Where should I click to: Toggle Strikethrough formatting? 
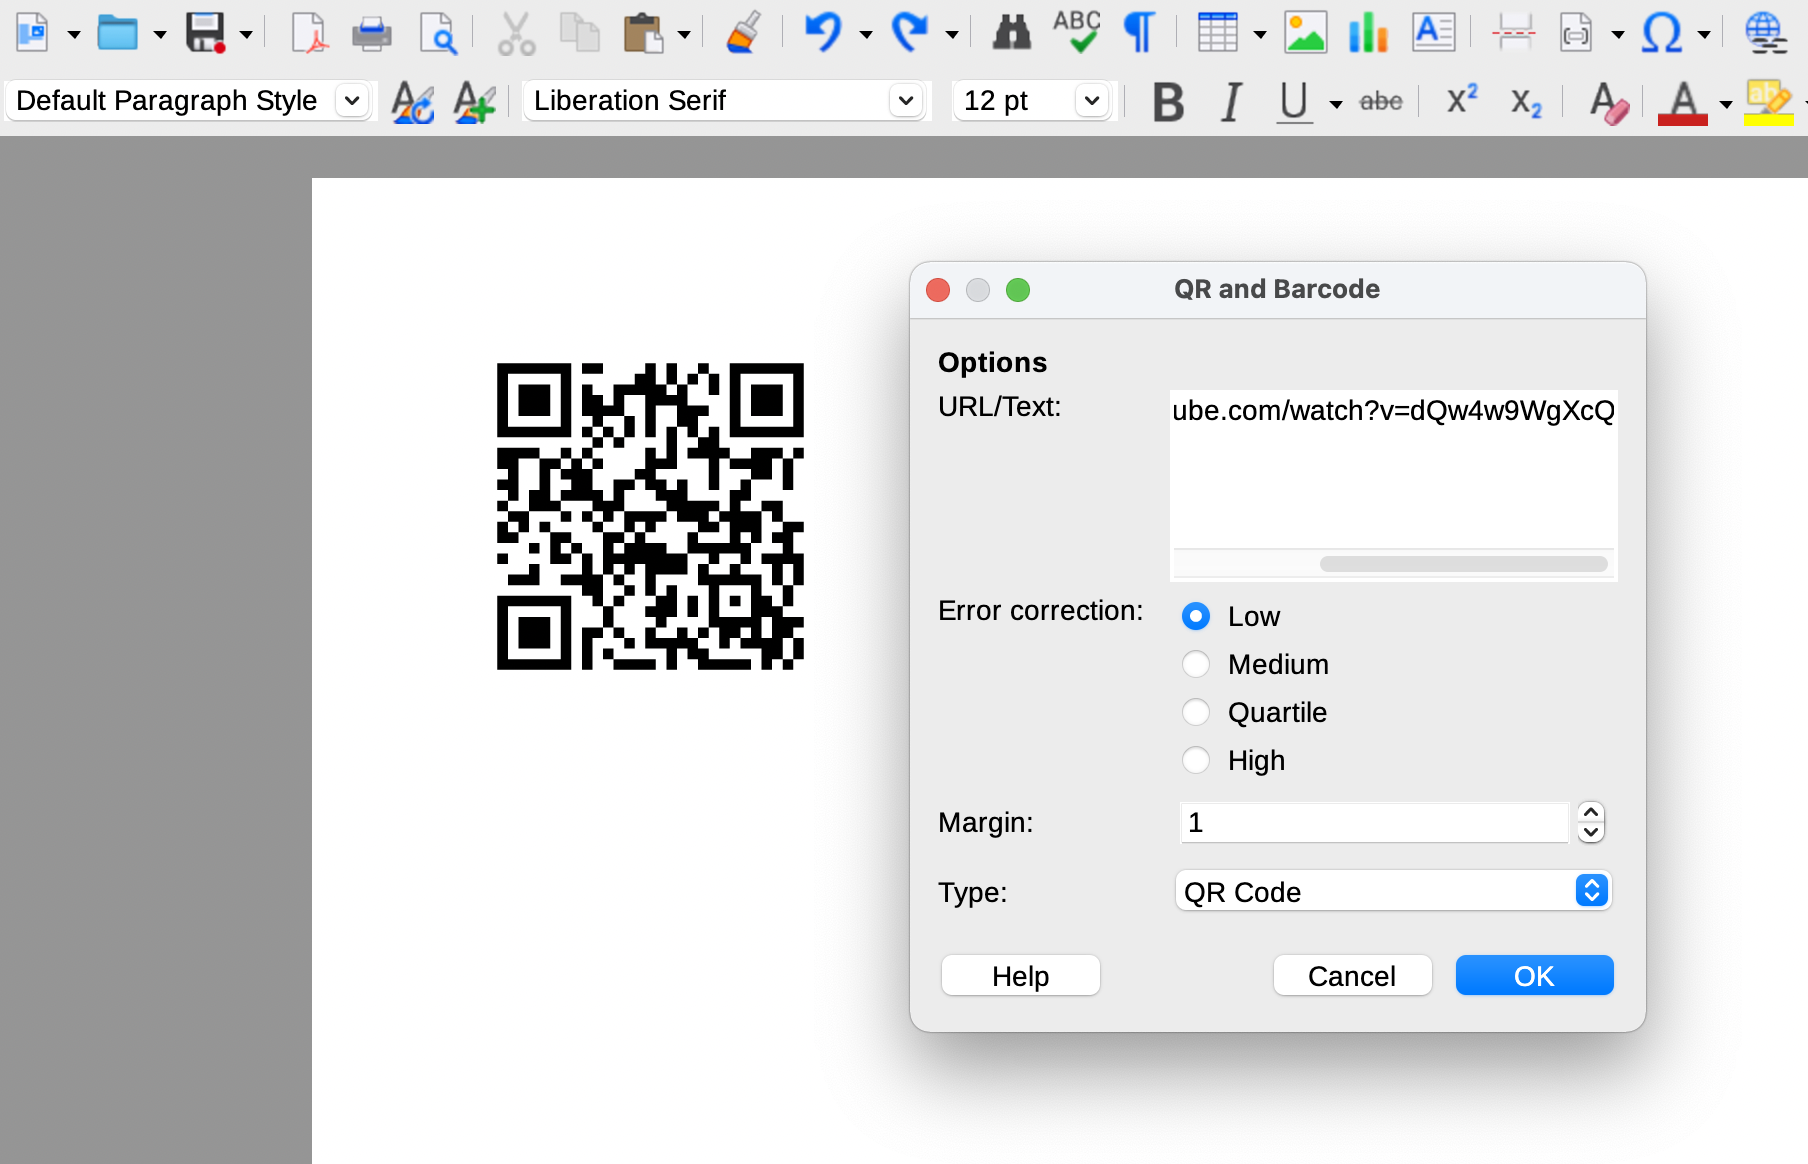coord(1381,101)
